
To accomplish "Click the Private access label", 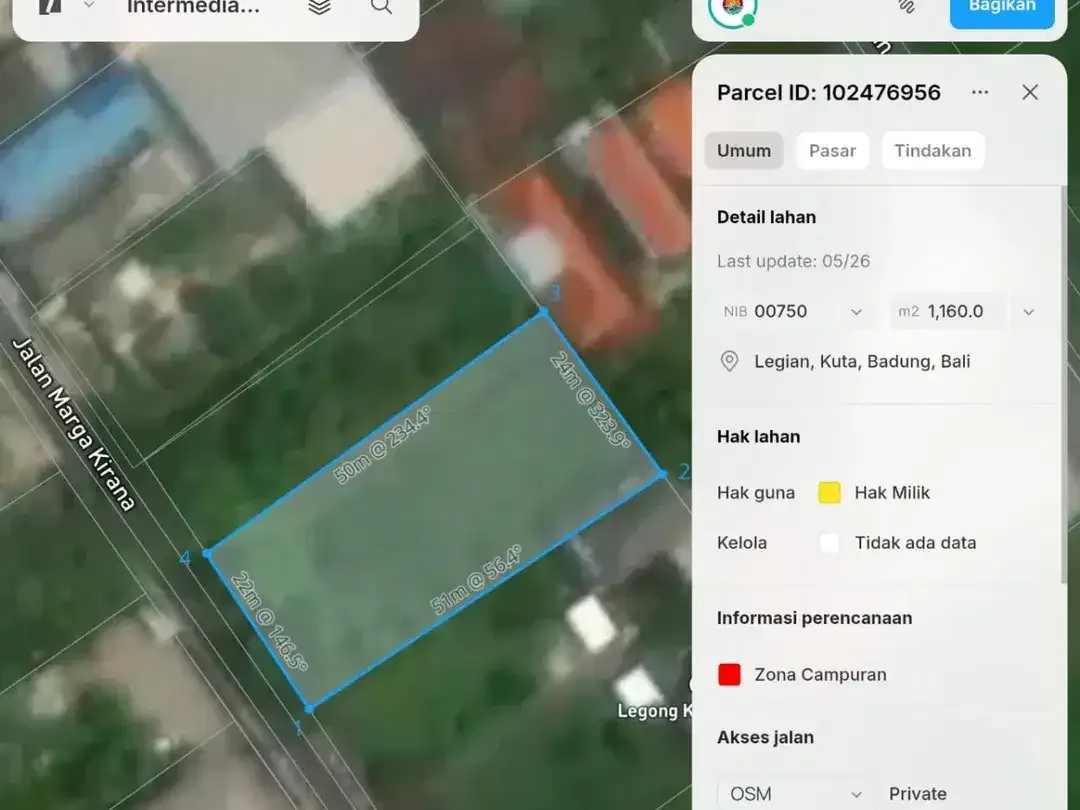I will [917, 794].
